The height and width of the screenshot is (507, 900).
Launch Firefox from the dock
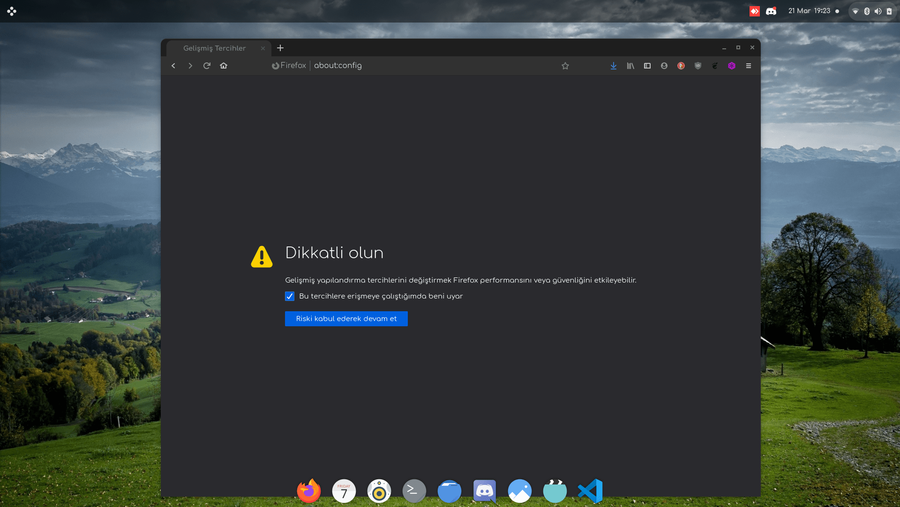tap(309, 491)
